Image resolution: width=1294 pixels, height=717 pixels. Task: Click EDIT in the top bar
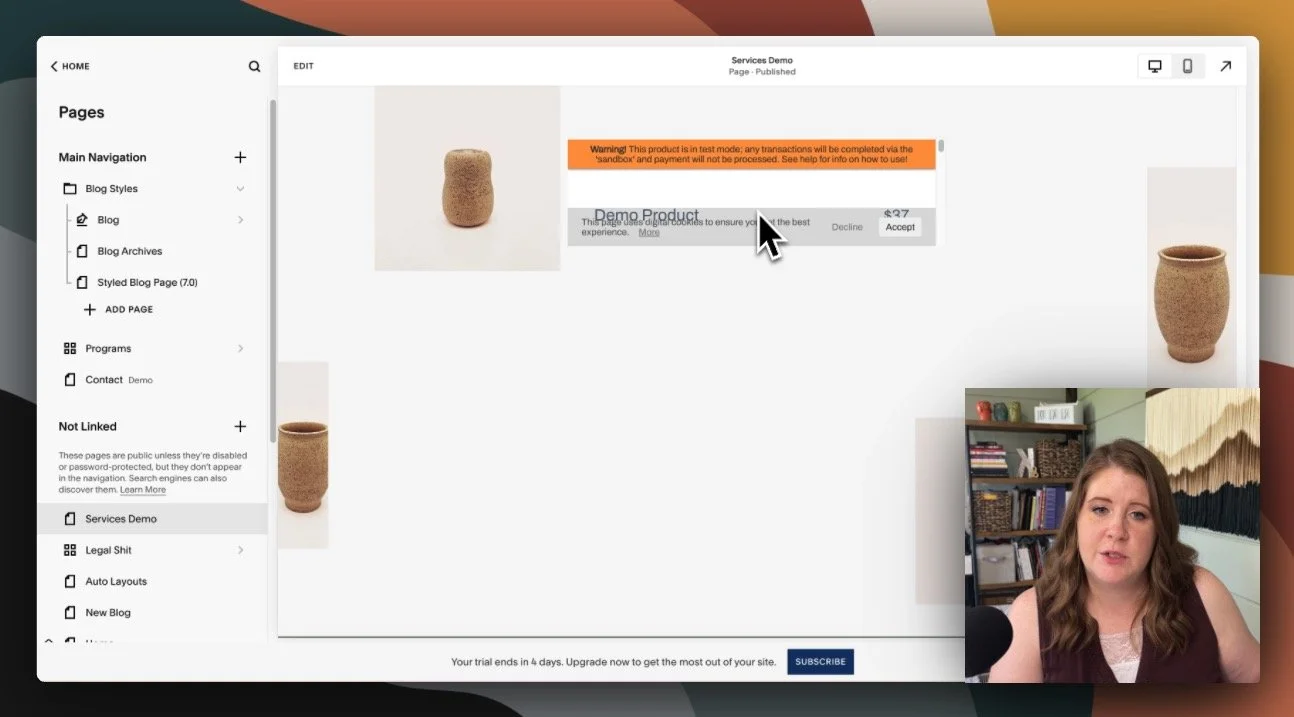coord(303,66)
